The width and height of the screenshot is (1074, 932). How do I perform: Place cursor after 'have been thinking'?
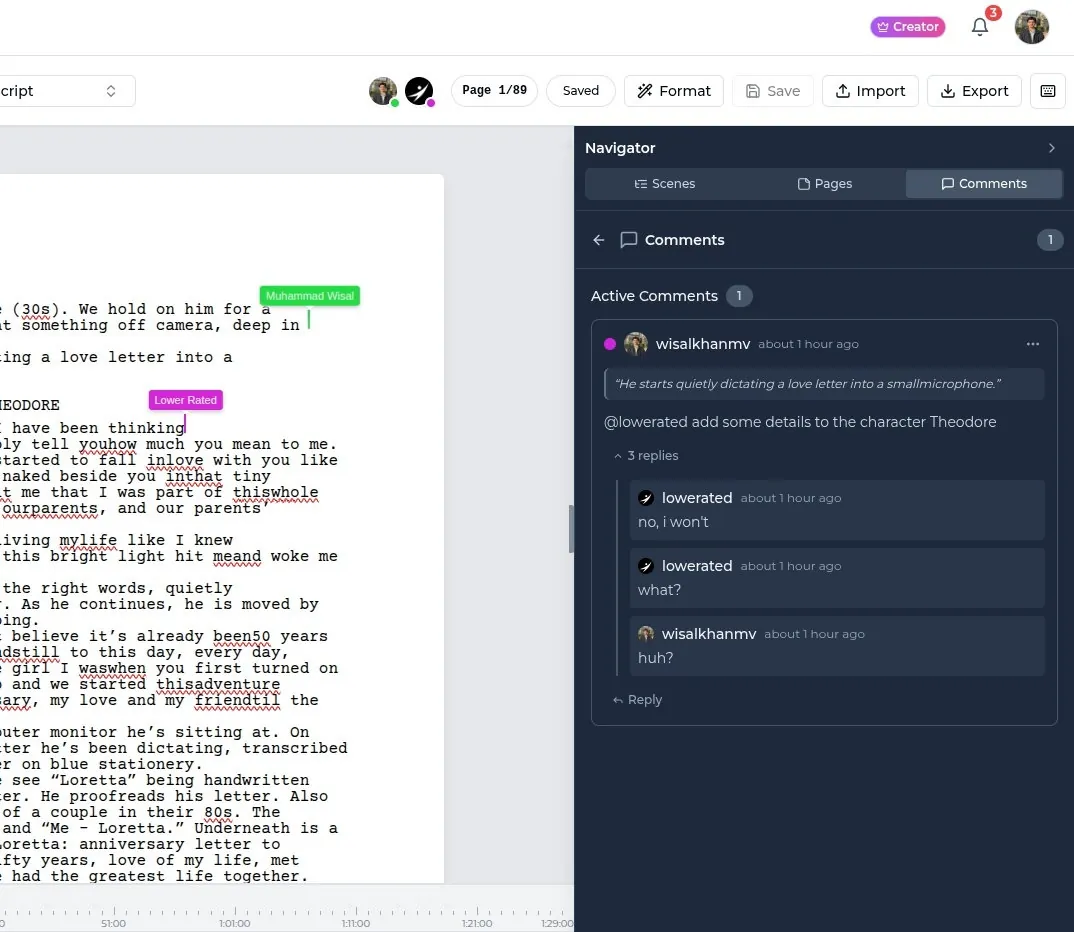coord(186,427)
